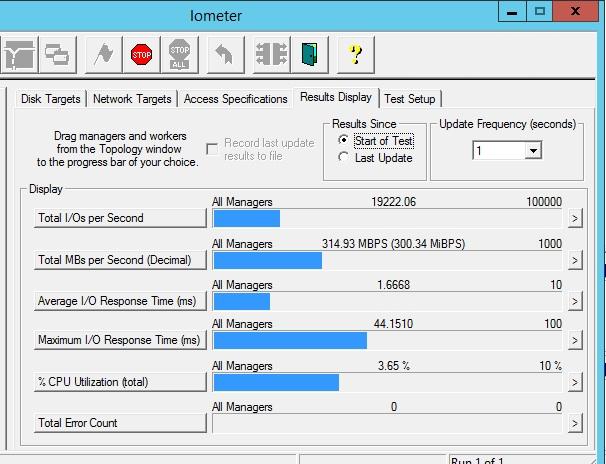
Task: Click the empty Total Error Count bar
Action: pos(387,424)
